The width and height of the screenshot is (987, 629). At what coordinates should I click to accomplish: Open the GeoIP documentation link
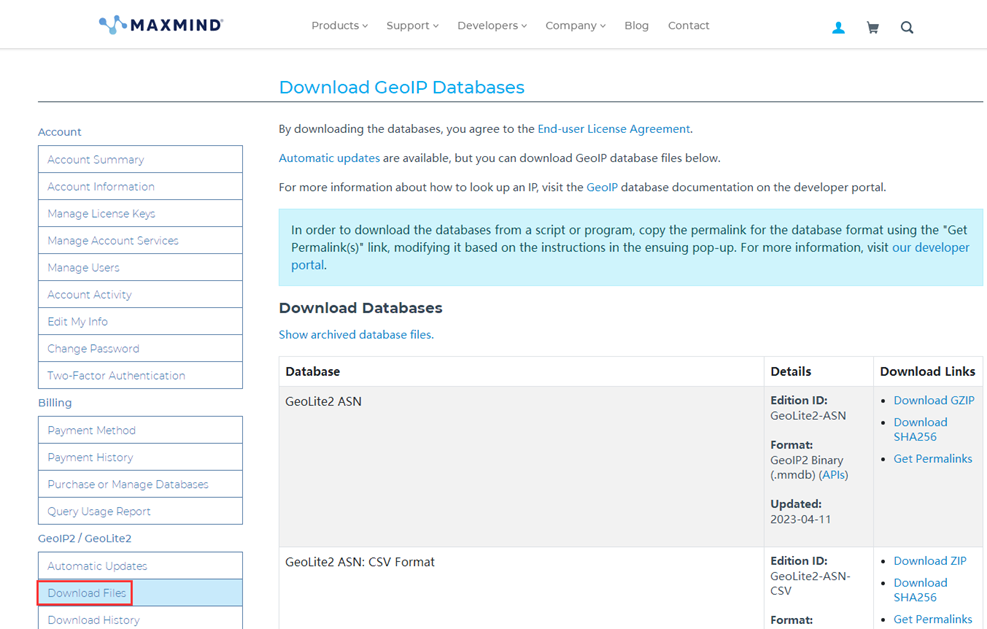click(602, 187)
